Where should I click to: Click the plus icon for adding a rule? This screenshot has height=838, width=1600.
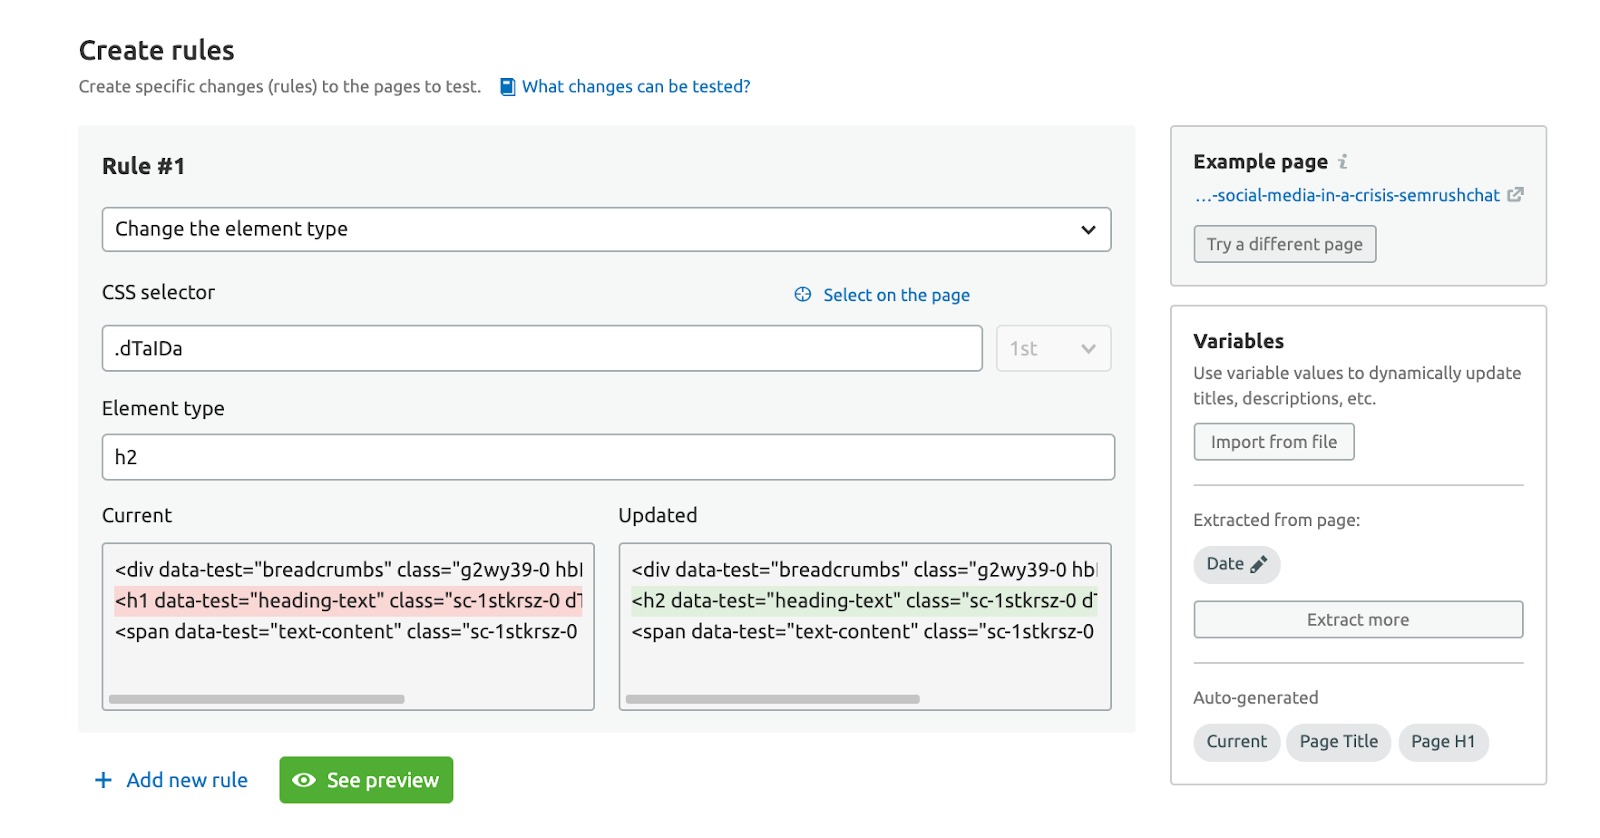(103, 780)
